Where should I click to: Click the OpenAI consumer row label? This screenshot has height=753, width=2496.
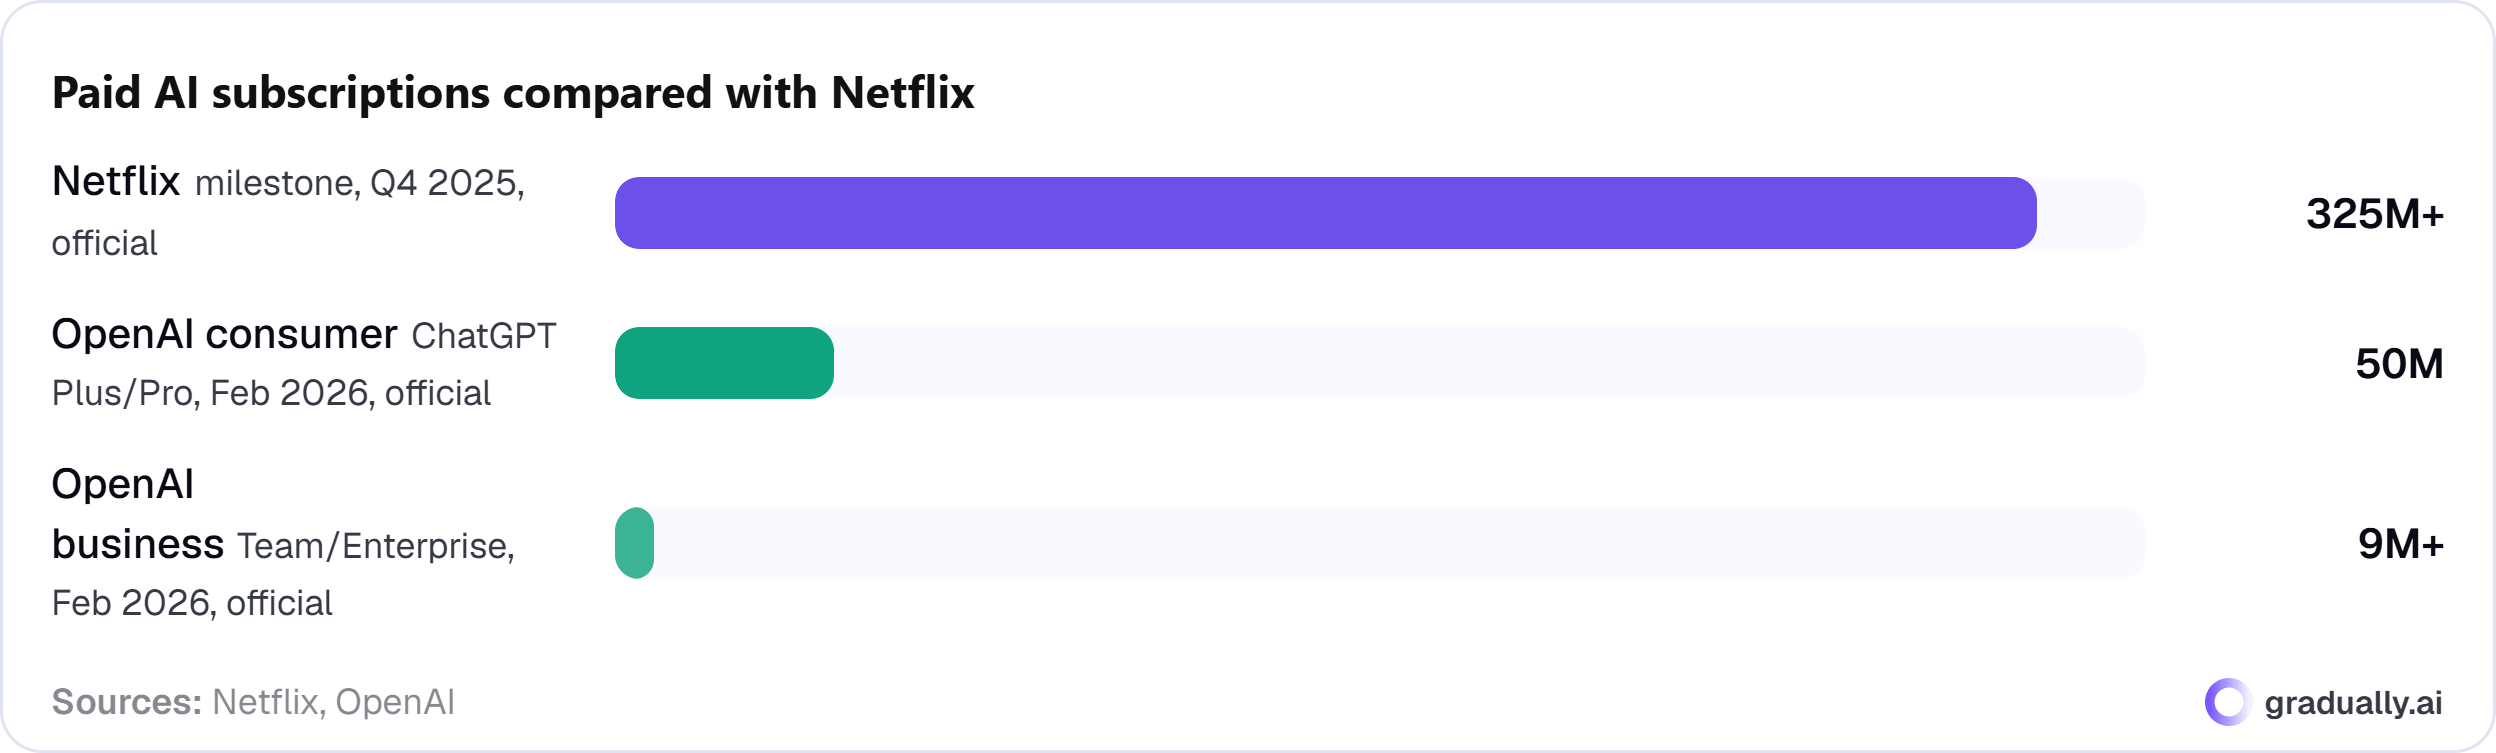(224, 334)
